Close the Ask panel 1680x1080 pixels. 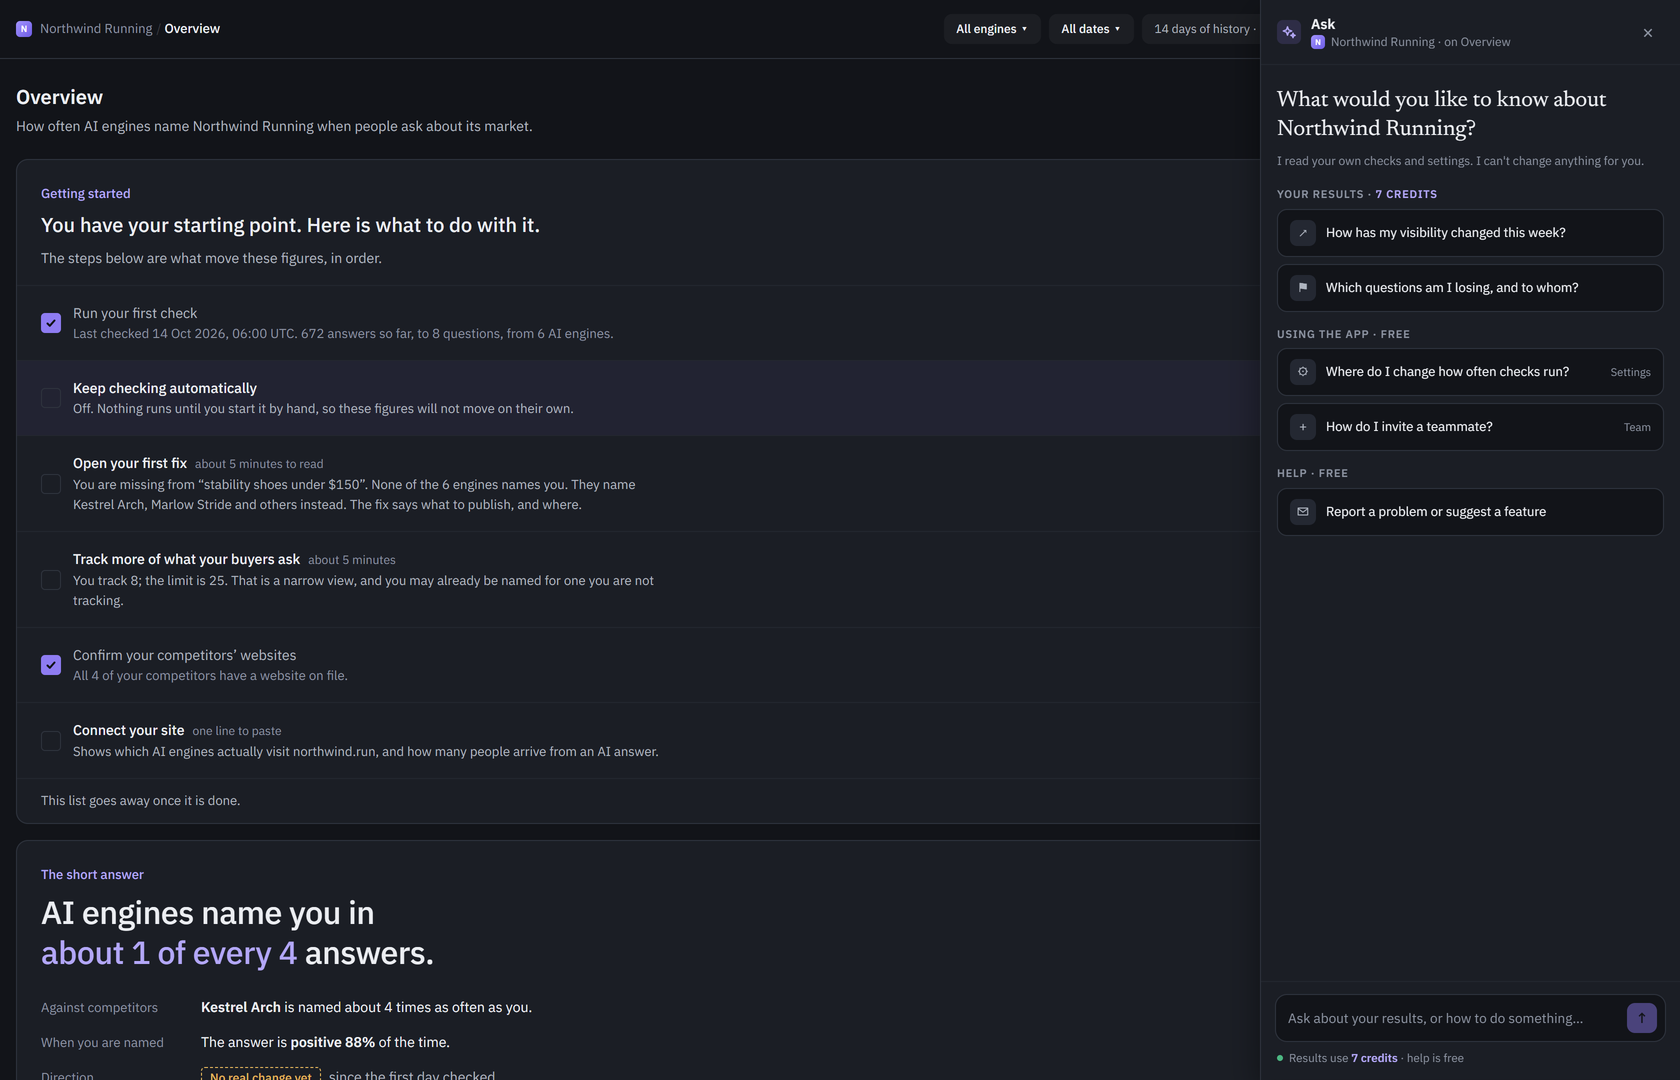click(x=1648, y=33)
